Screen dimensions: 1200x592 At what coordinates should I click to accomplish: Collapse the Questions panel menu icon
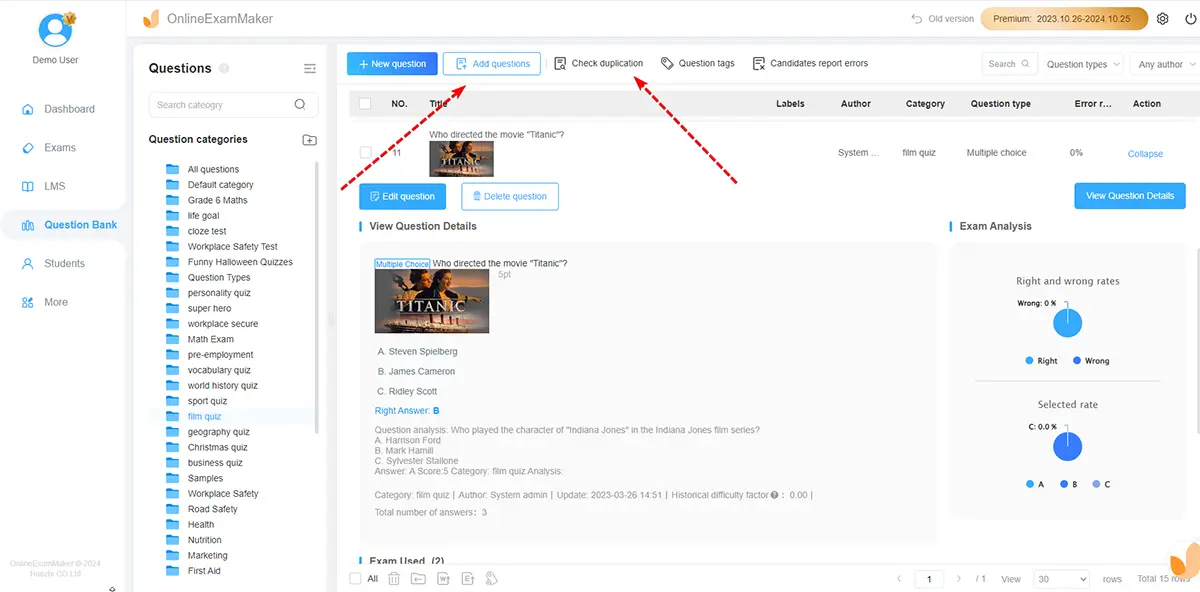pos(309,68)
